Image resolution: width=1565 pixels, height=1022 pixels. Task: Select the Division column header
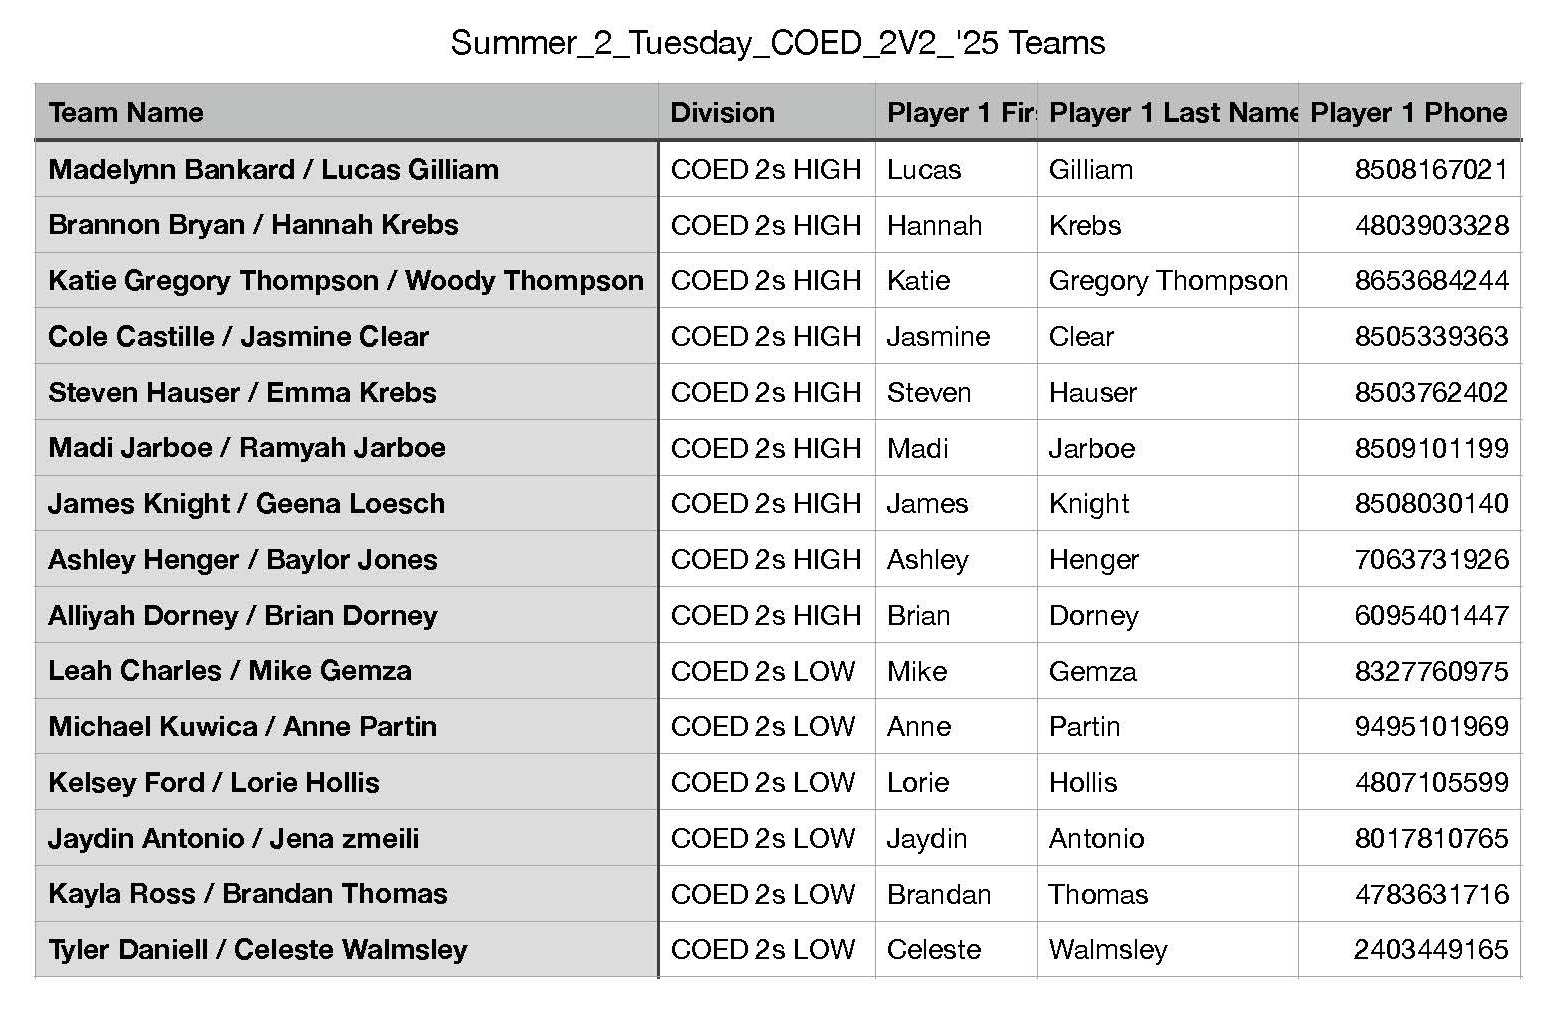pos(767,112)
